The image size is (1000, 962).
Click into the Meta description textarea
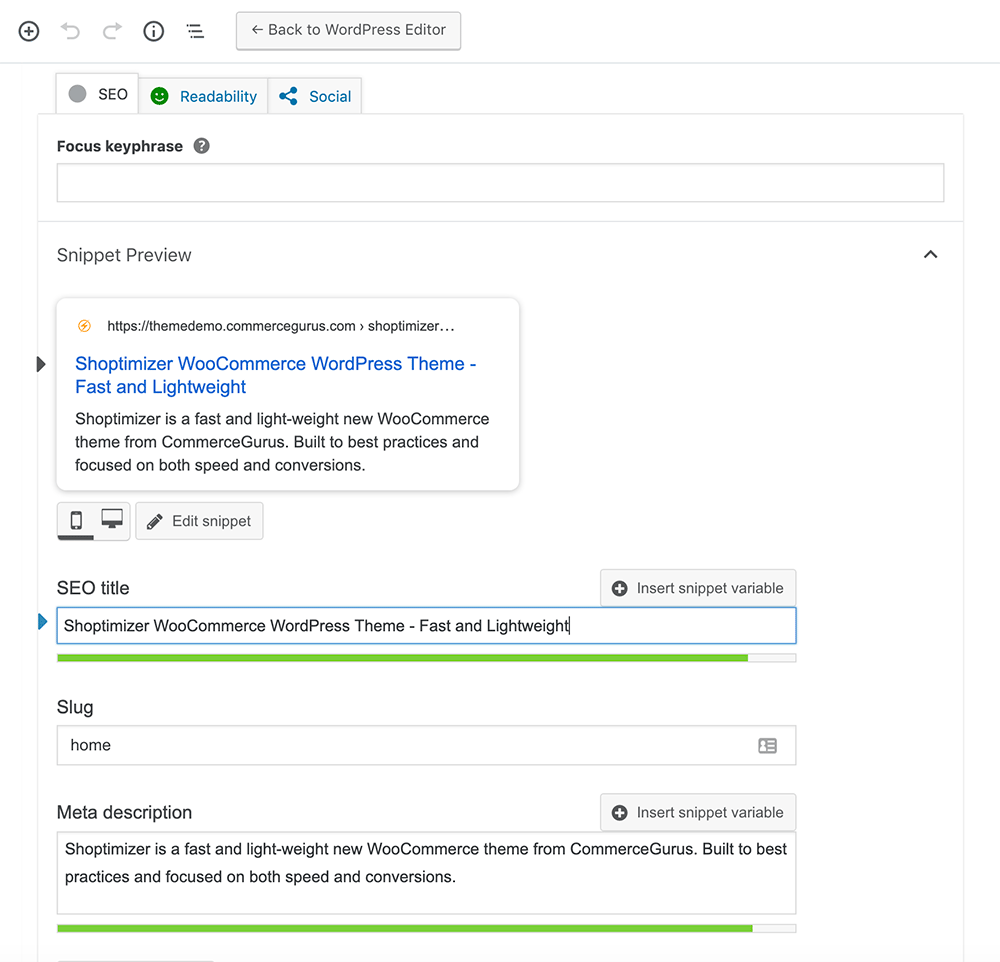[x=426, y=873]
